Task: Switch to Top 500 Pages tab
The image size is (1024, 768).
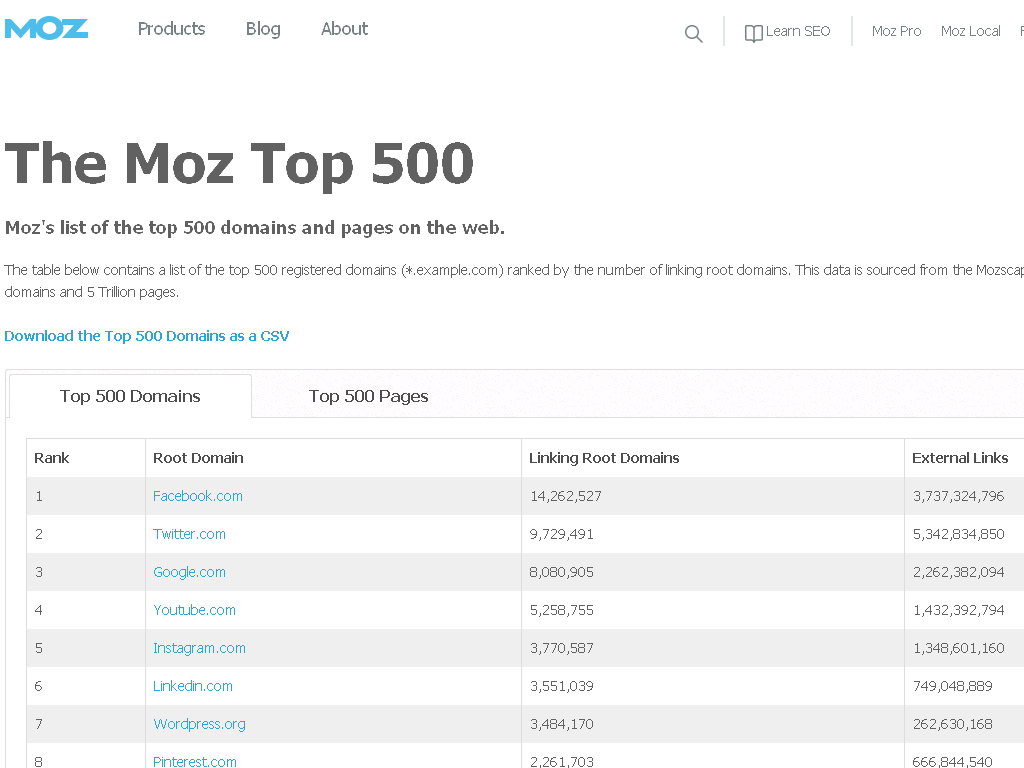Action: point(368,396)
